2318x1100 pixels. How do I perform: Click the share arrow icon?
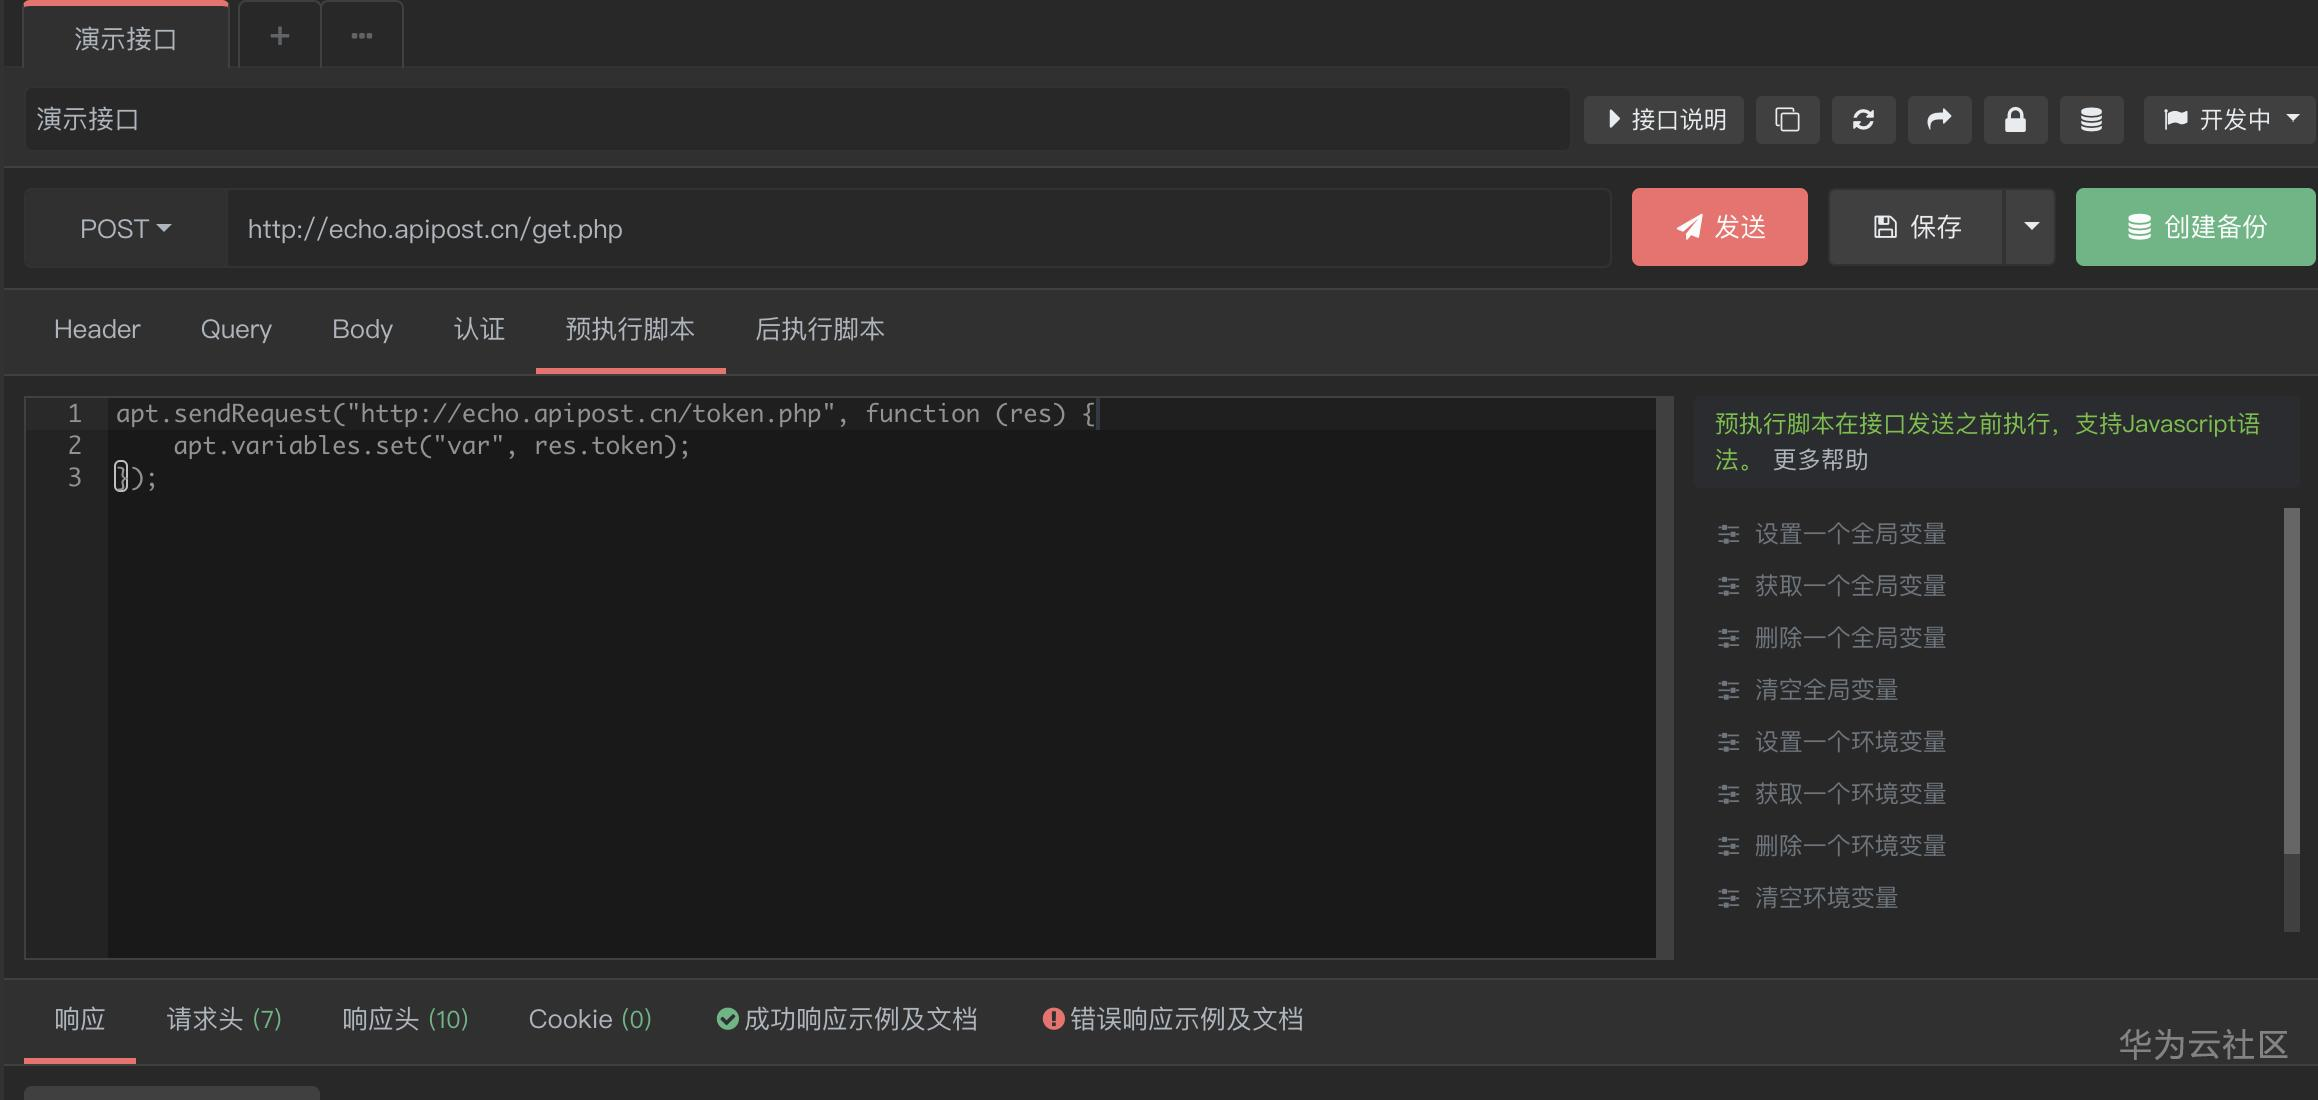pyautogui.click(x=1939, y=120)
